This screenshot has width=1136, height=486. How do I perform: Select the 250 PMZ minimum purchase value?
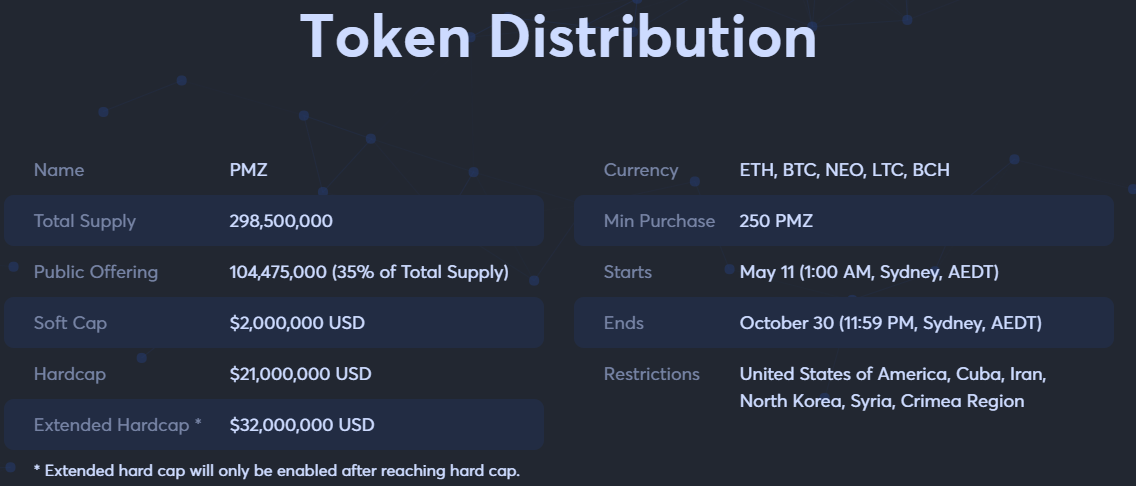coord(776,221)
